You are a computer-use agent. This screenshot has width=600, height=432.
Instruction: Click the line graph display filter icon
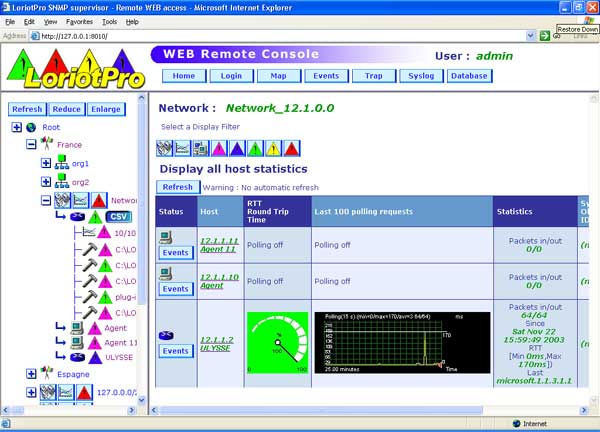[x=183, y=148]
